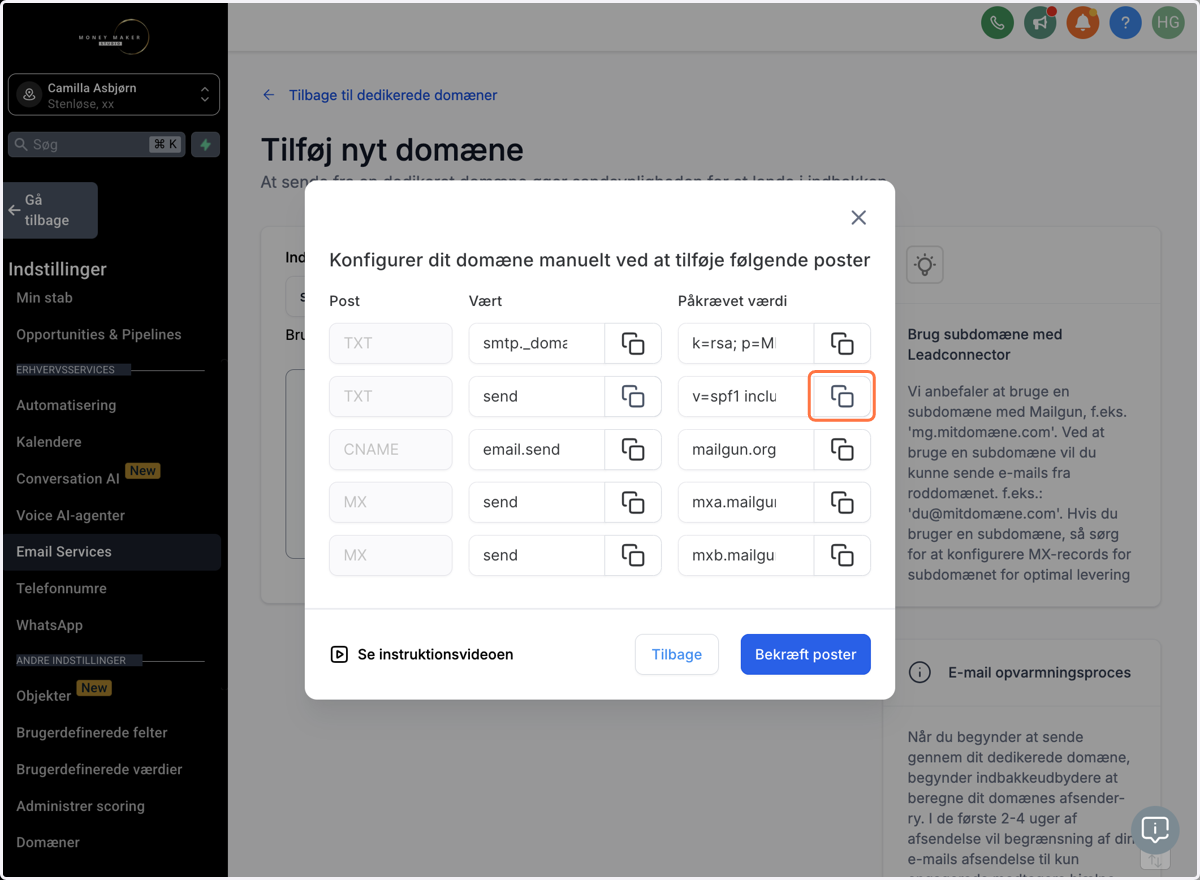This screenshot has width=1200, height=880.
Task: Expand the Camilla Asbjørn account switcher
Action: (x=114, y=95)
